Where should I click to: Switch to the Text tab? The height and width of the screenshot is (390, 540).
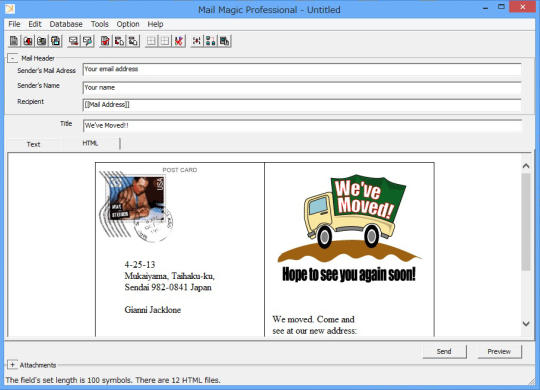33,144
